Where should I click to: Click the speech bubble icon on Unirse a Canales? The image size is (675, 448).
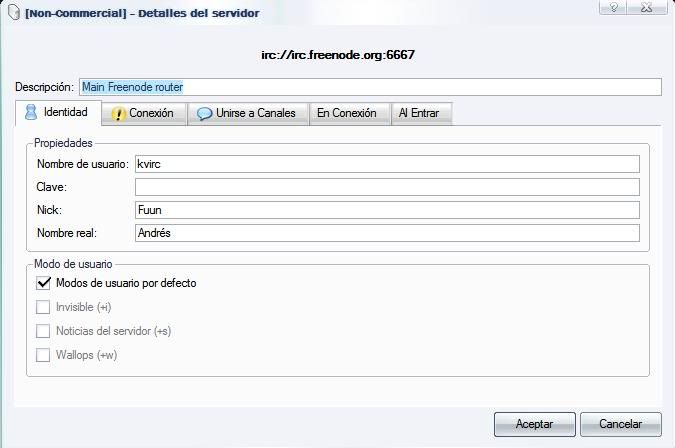click(x=204, y=114)
